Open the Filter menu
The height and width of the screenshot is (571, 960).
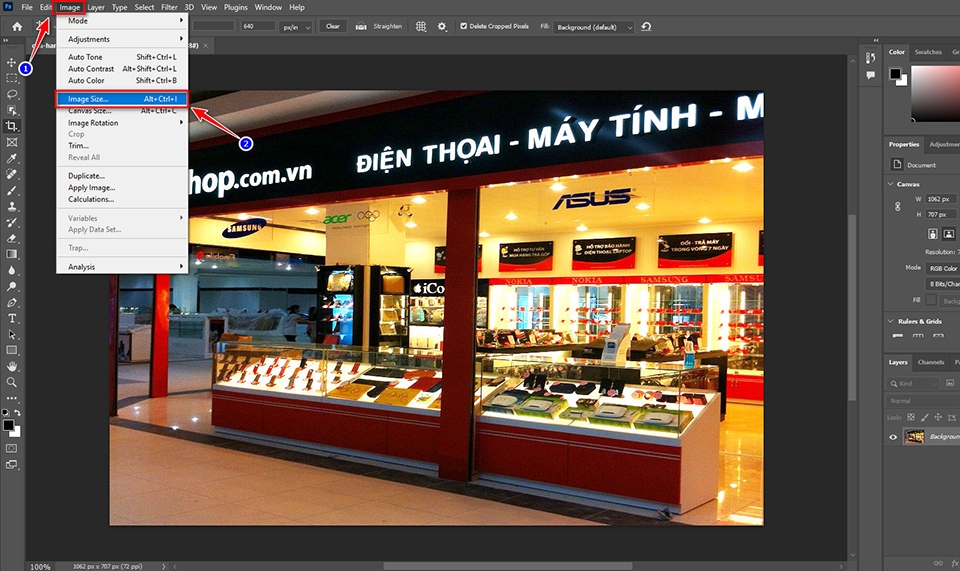[x=169, y=7]
